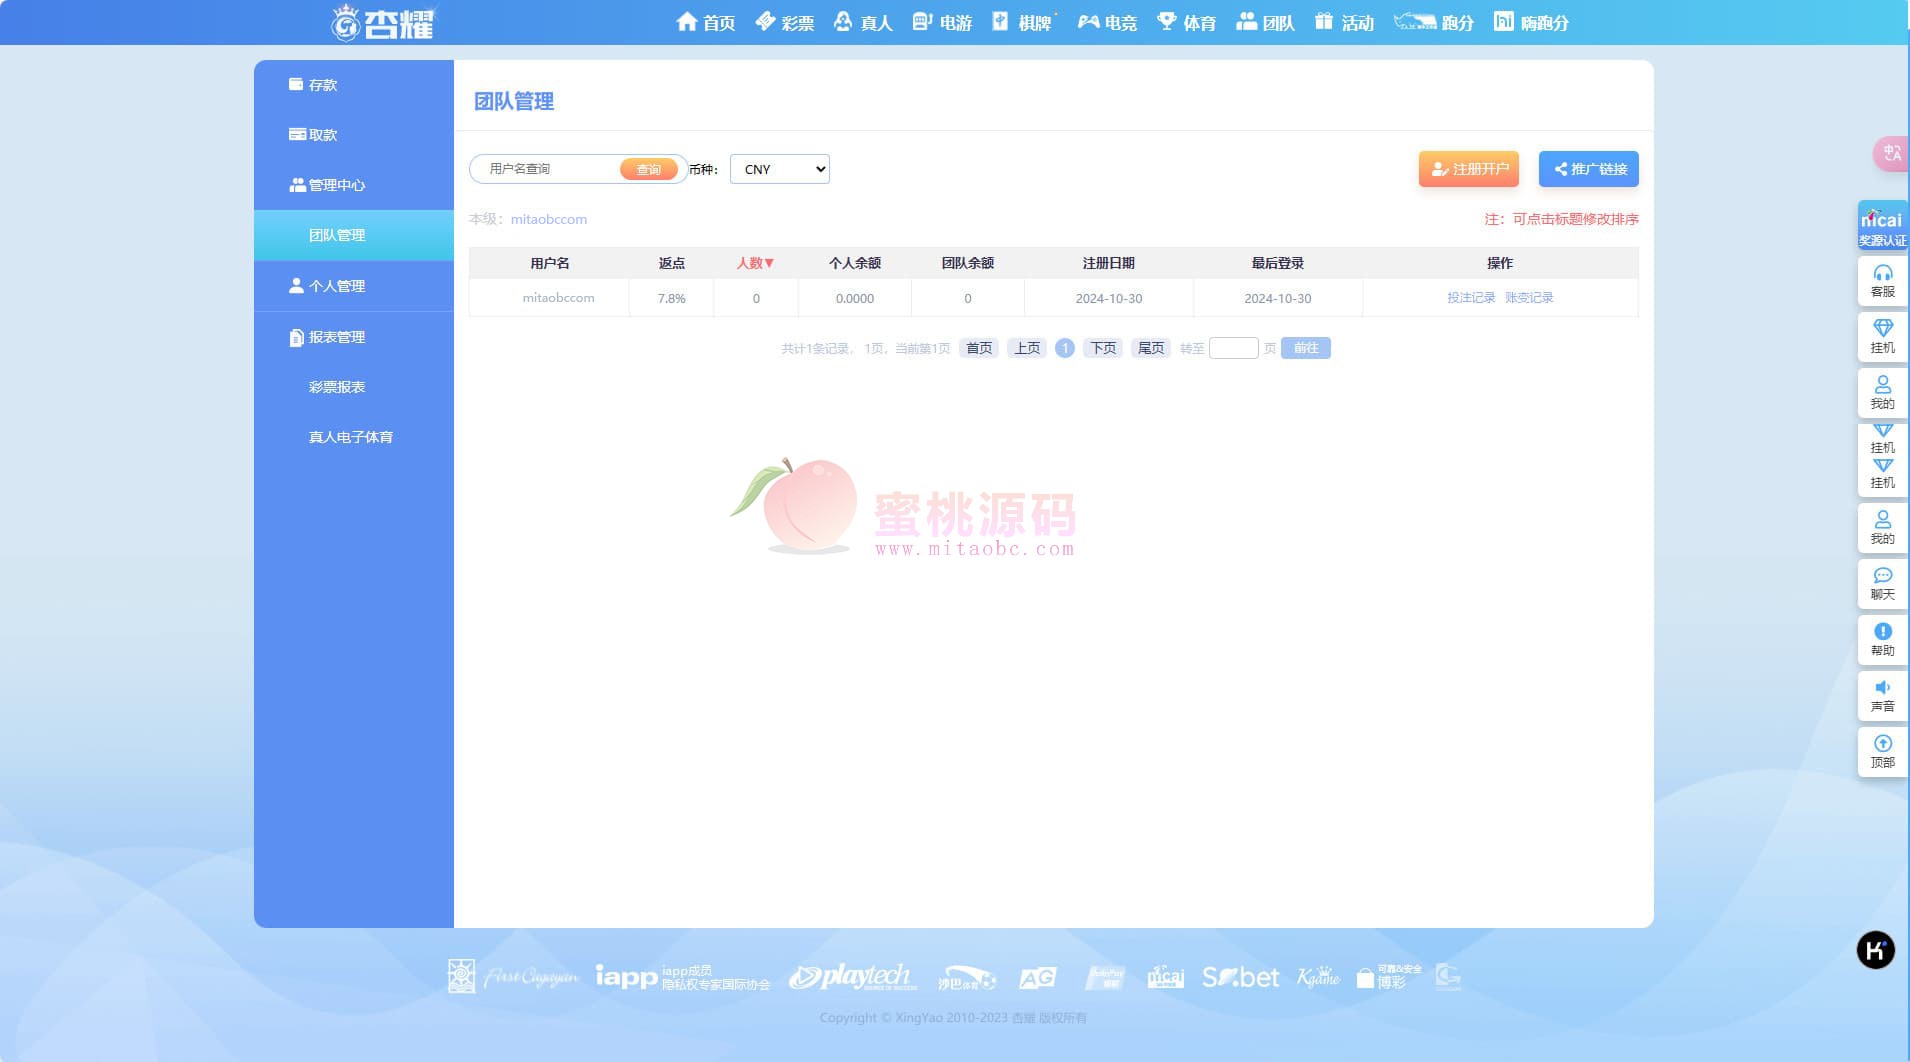Click the translate language icon

tap(1890, 153)
